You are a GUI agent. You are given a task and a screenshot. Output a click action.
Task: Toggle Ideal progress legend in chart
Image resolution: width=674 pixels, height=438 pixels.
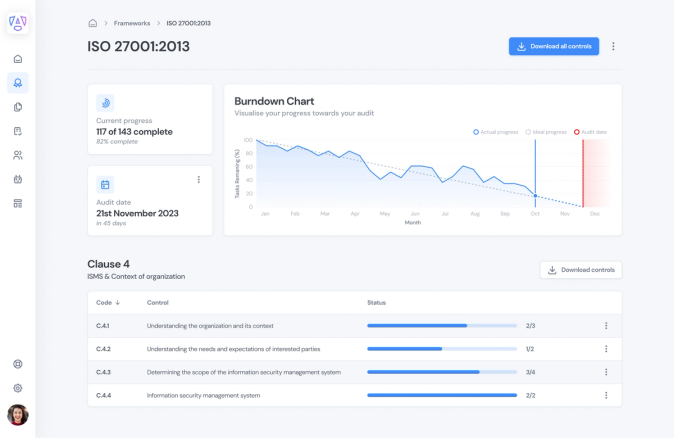(x=546, y=132)
